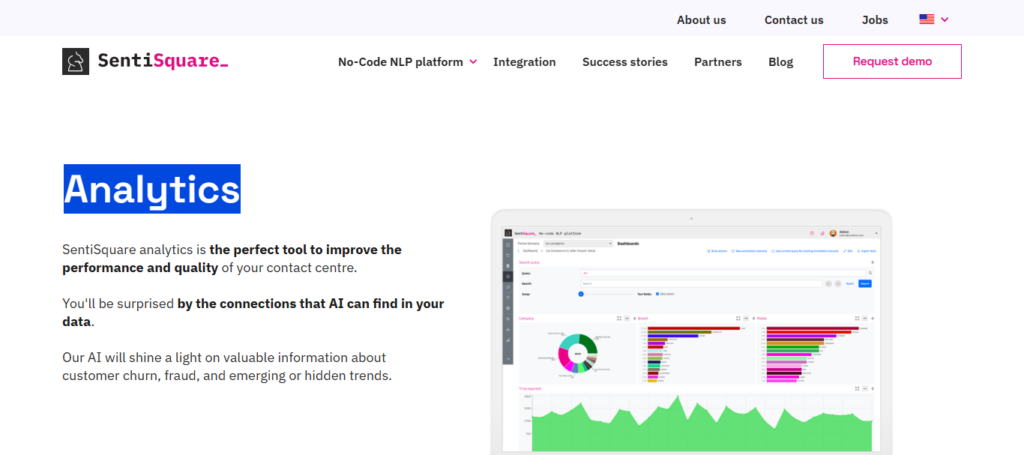Click the dashboard screenshot on the laptop
Screen dimensions: 1024x455
tap(691, 339)
